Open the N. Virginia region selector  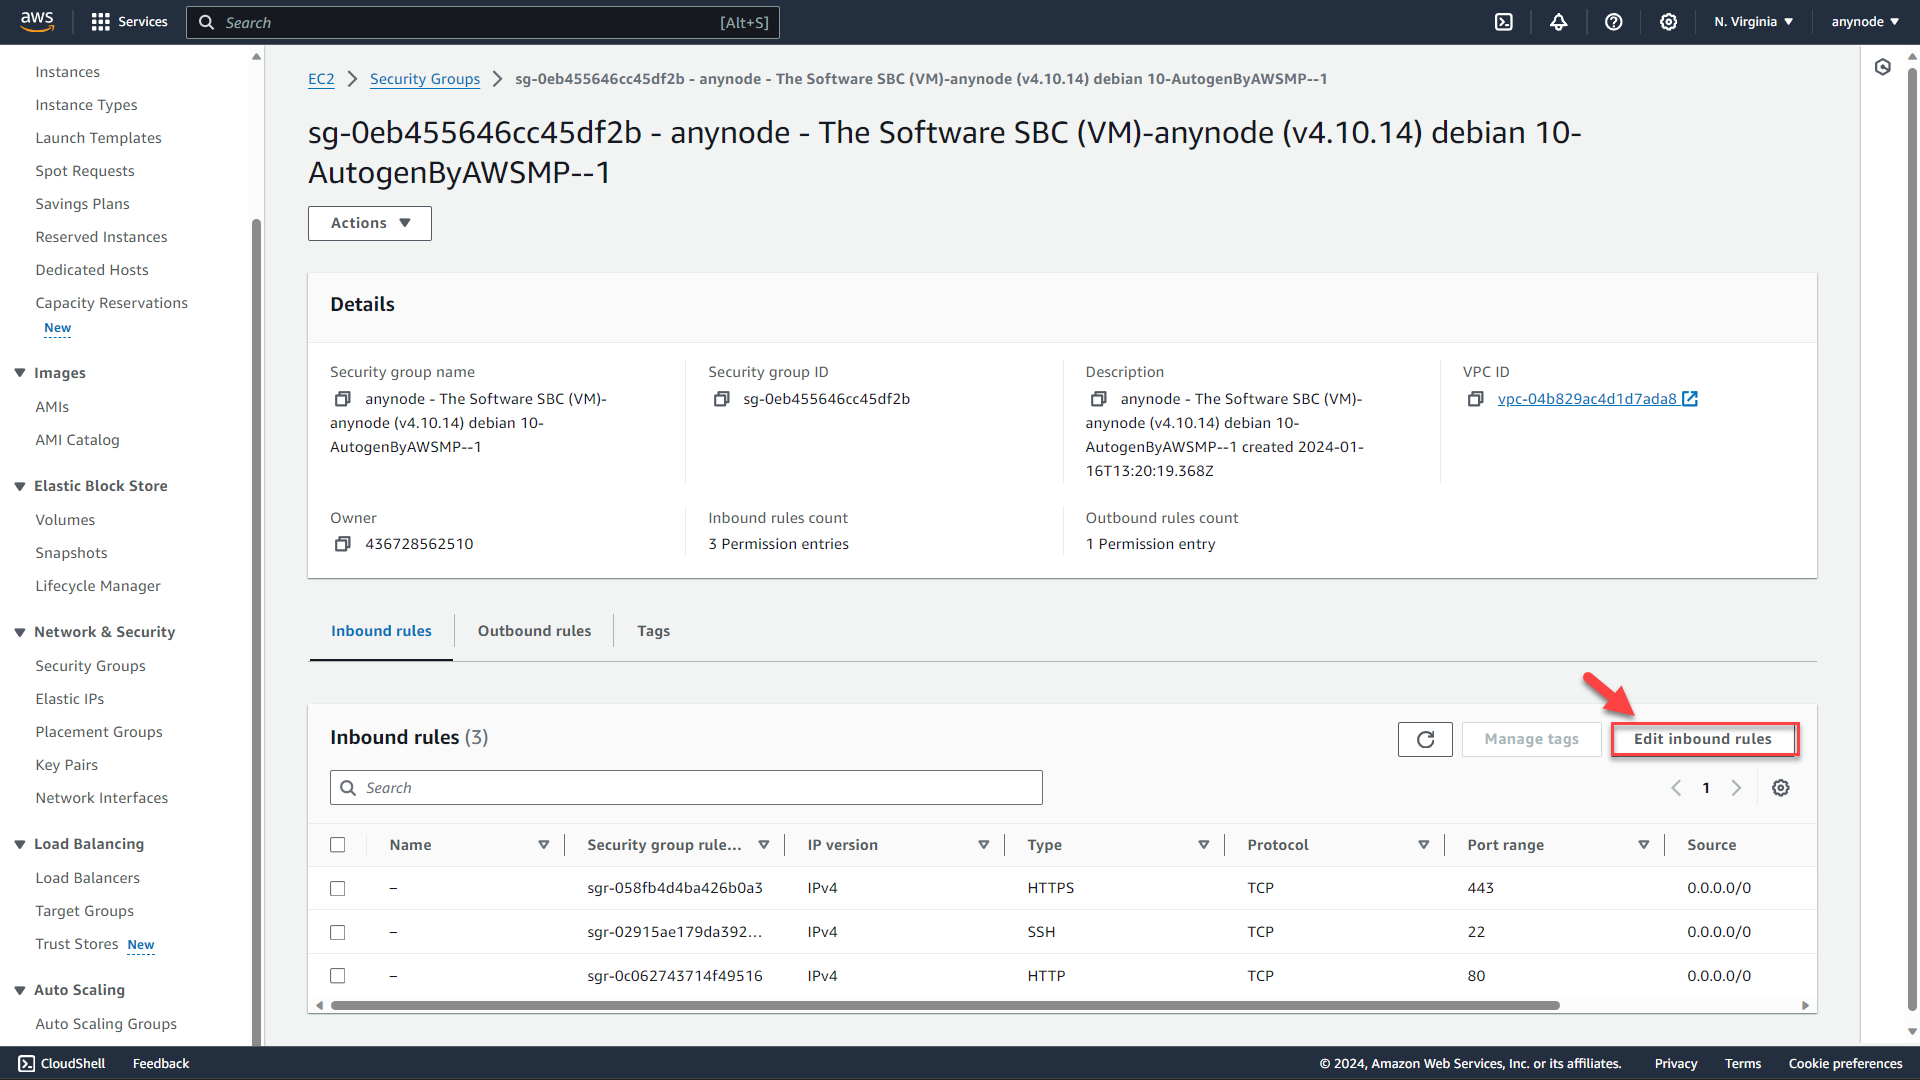point(1752,21)
